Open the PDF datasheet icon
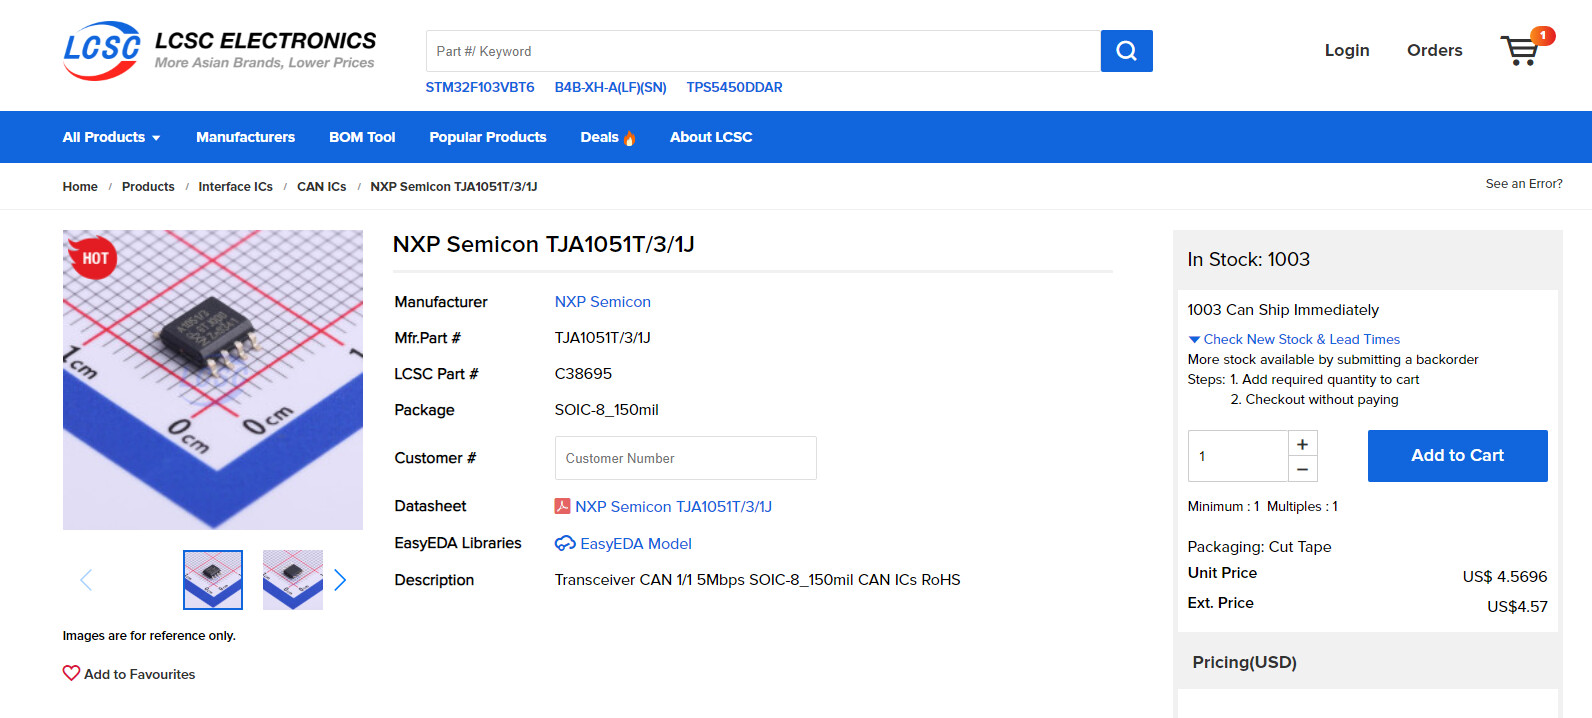This screenshot has width=1592, height=718. coord(562,507)
